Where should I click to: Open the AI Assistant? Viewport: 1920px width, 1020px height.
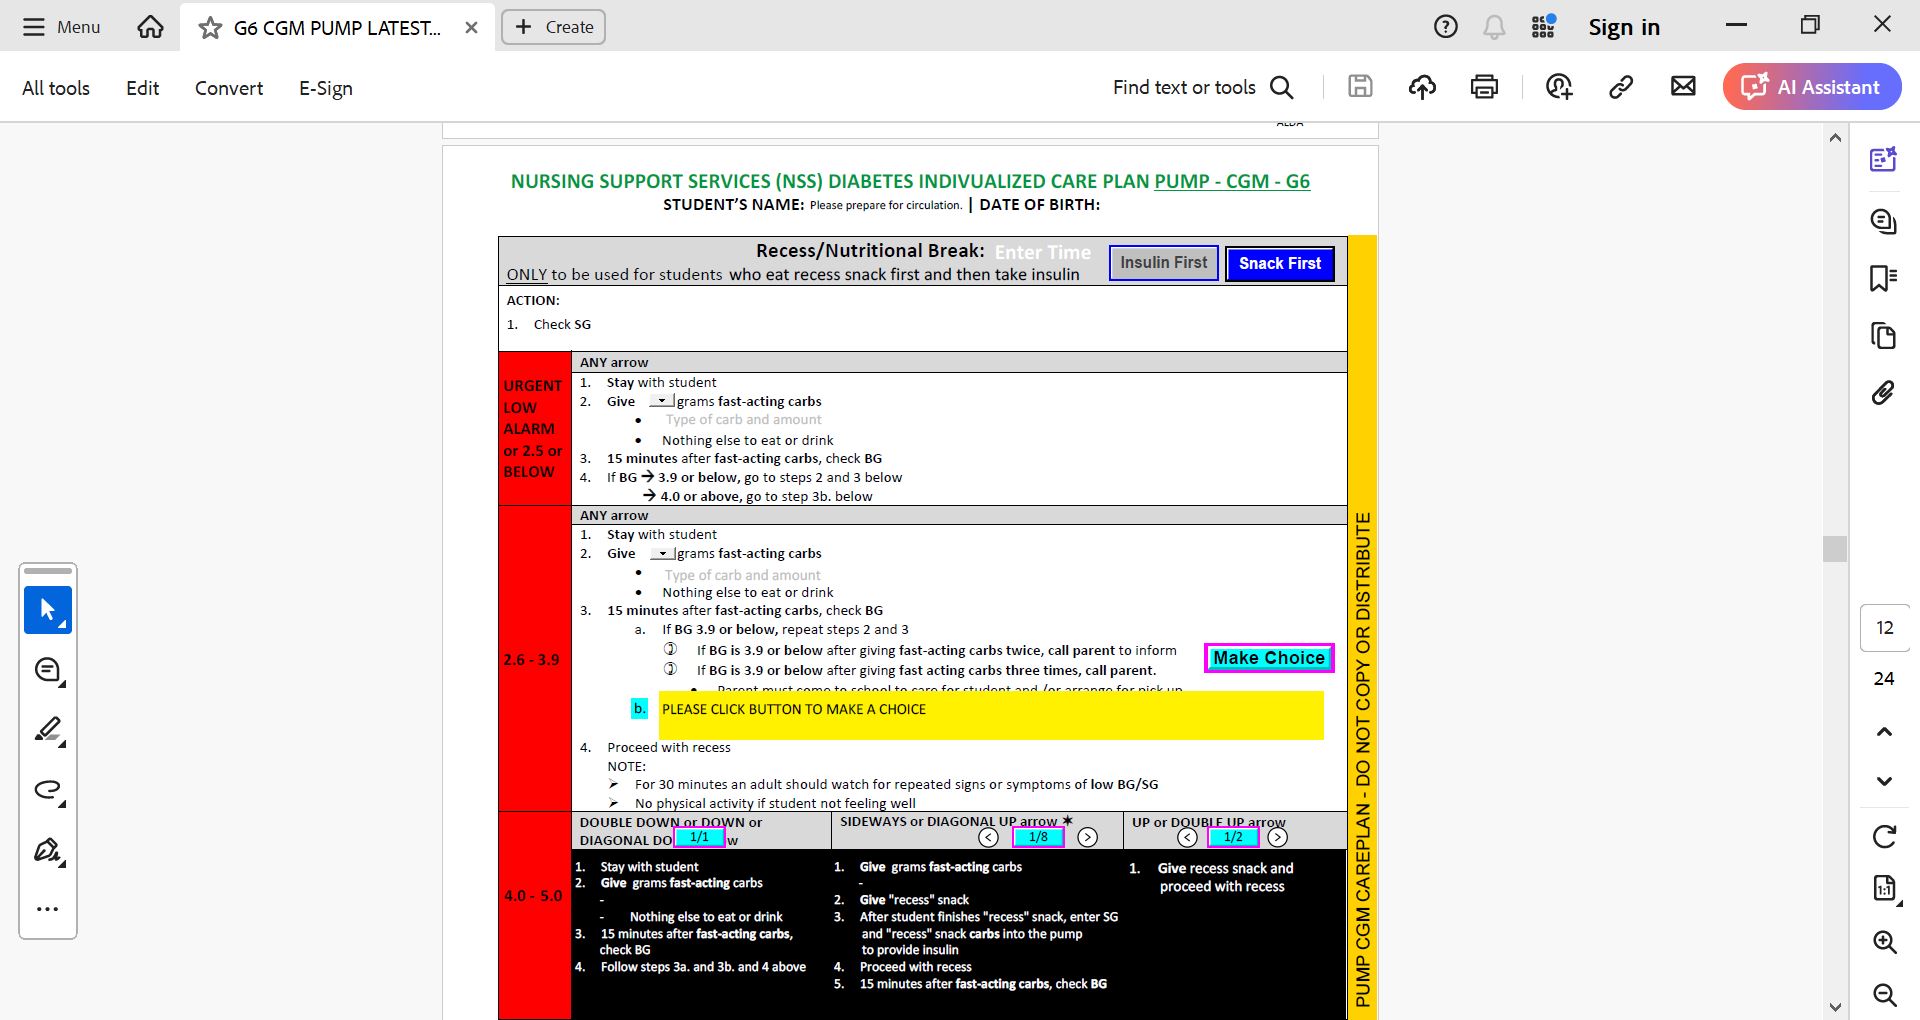tap(1811, 87)
